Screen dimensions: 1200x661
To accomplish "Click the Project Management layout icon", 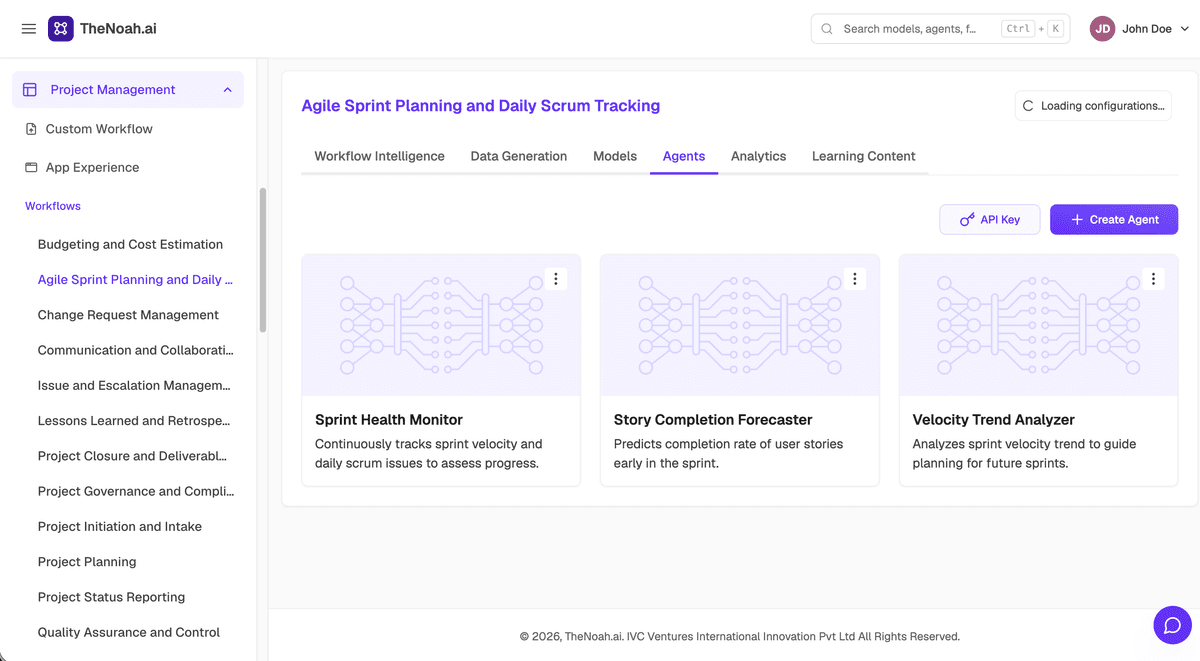I will [30, 90].
